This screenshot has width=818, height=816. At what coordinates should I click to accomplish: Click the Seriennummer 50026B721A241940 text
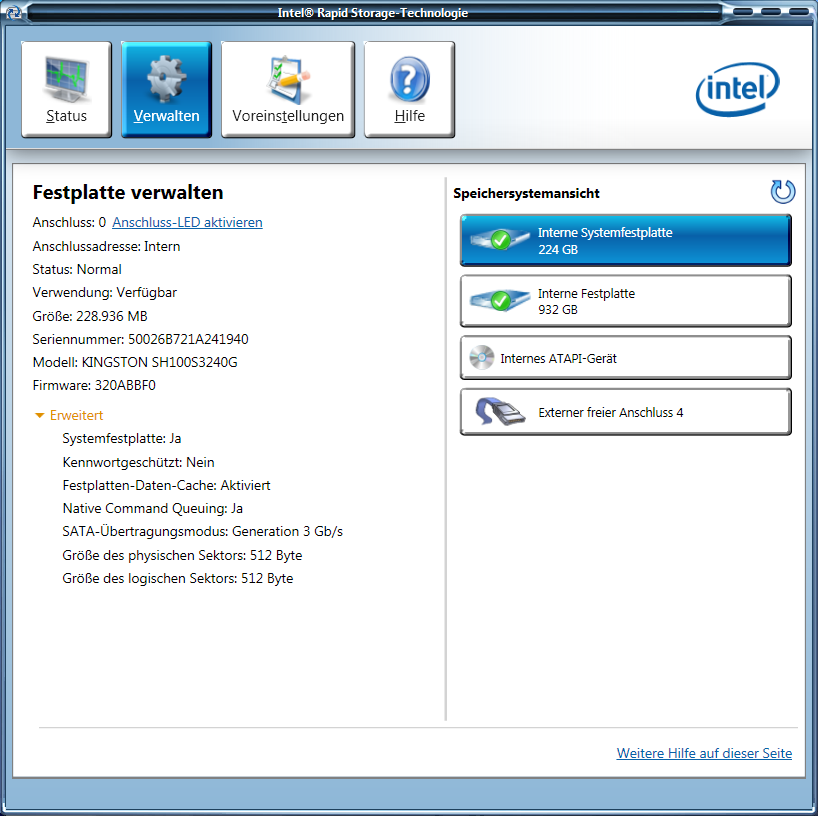pyautogui.click(x=140, y=339)
